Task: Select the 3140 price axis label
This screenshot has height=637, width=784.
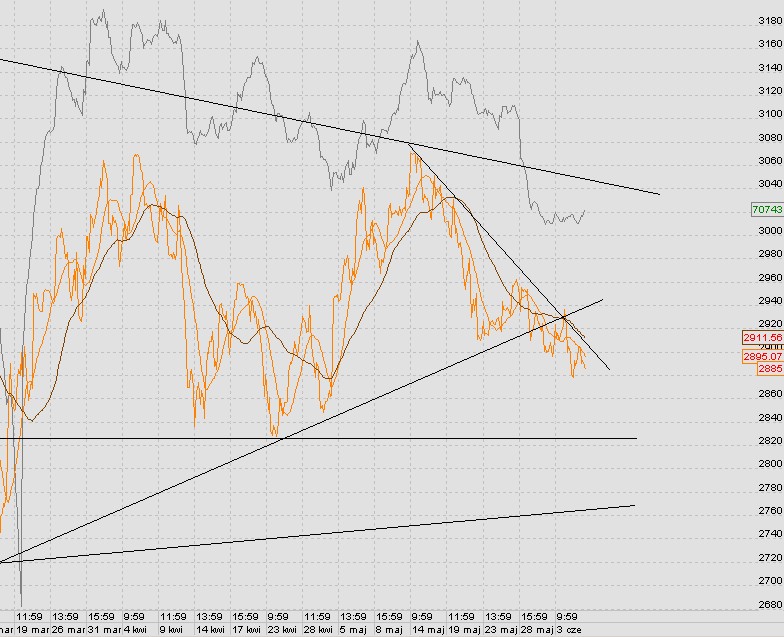Action: 770,68
